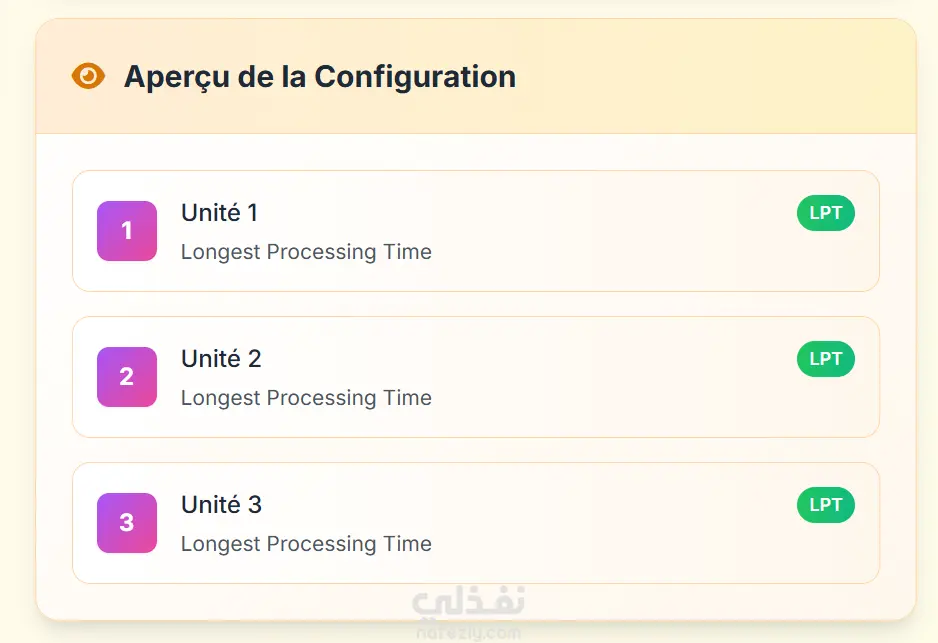
Task: Click "Longest Processing Time" under Unité 3
Action: coord(306,544)
